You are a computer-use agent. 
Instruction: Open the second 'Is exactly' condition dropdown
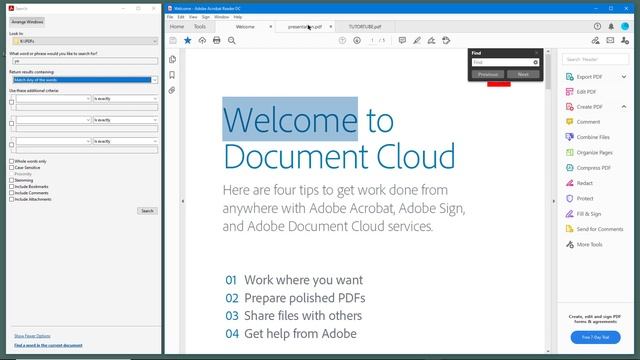[125, 120]
